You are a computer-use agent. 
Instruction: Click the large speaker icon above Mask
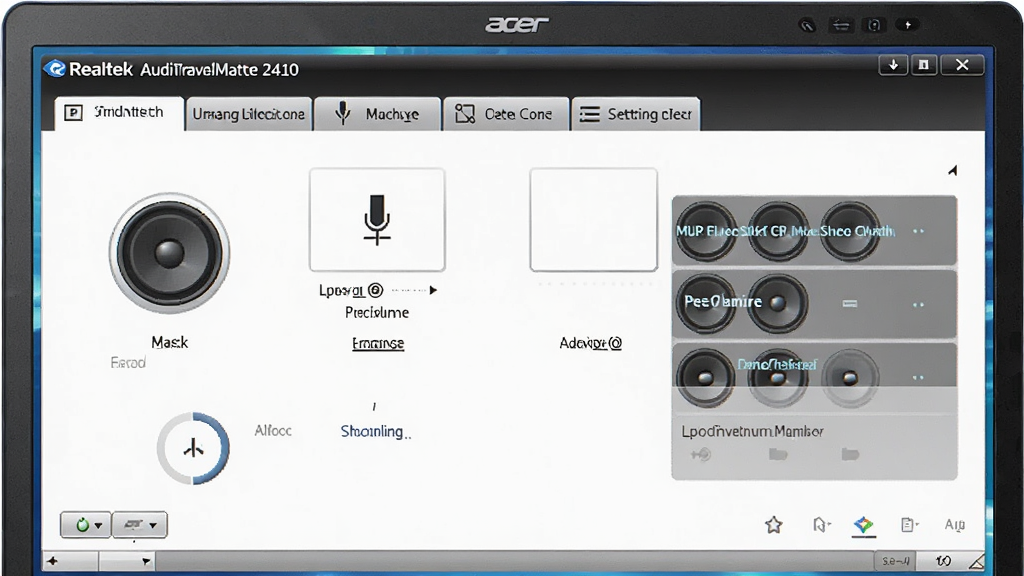[169, 253]
